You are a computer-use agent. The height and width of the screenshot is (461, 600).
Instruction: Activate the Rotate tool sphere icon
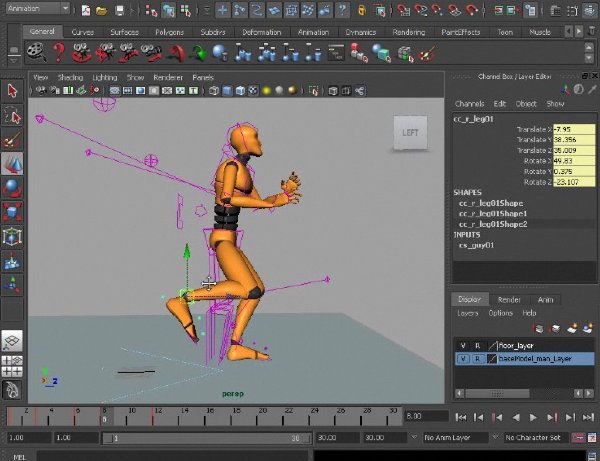12,188
